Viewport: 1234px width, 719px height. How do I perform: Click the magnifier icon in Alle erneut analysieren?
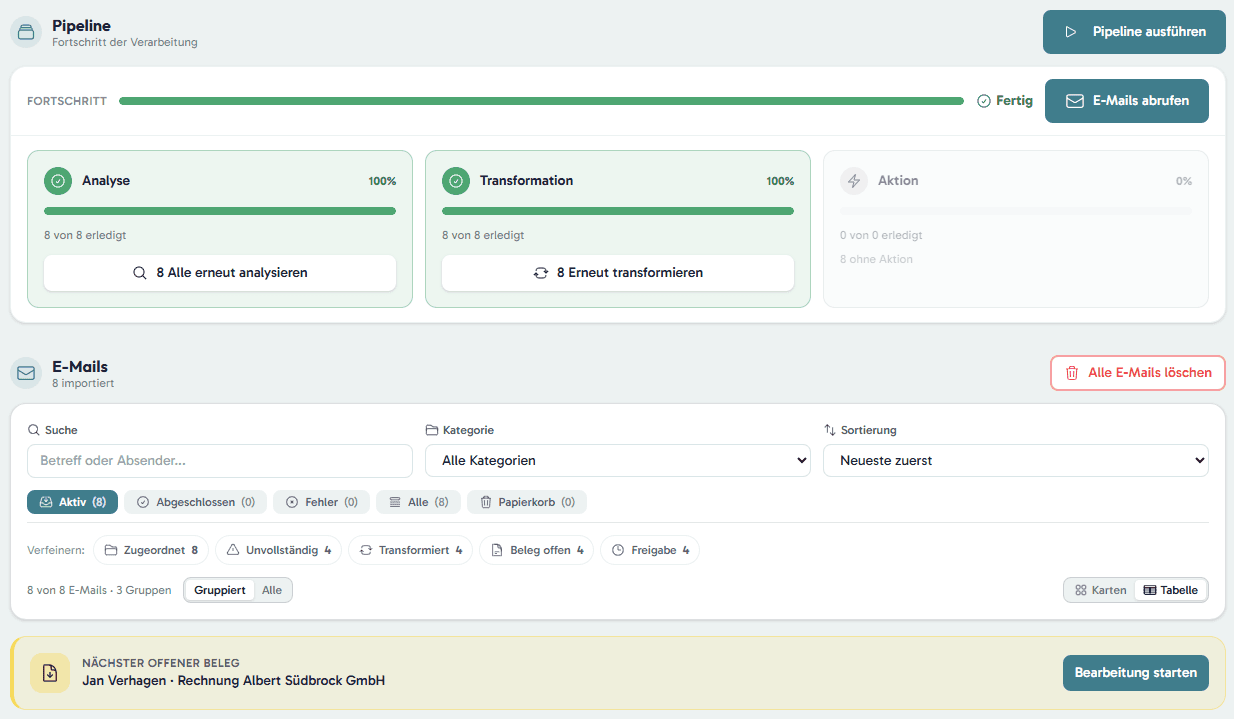point(140,273)
